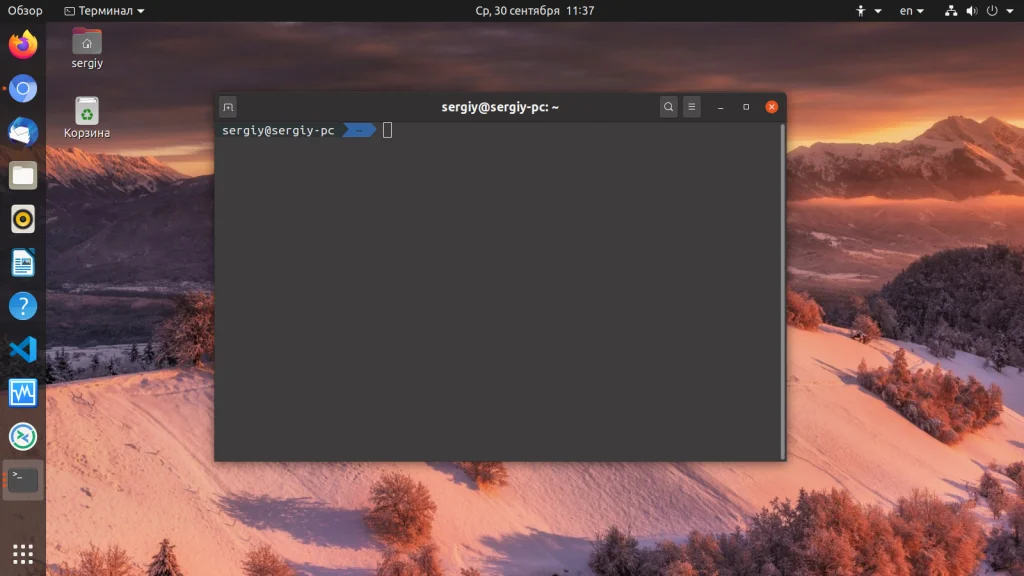
Task: Click the volume icon in top bar
Action: click(x=972, y=10)
